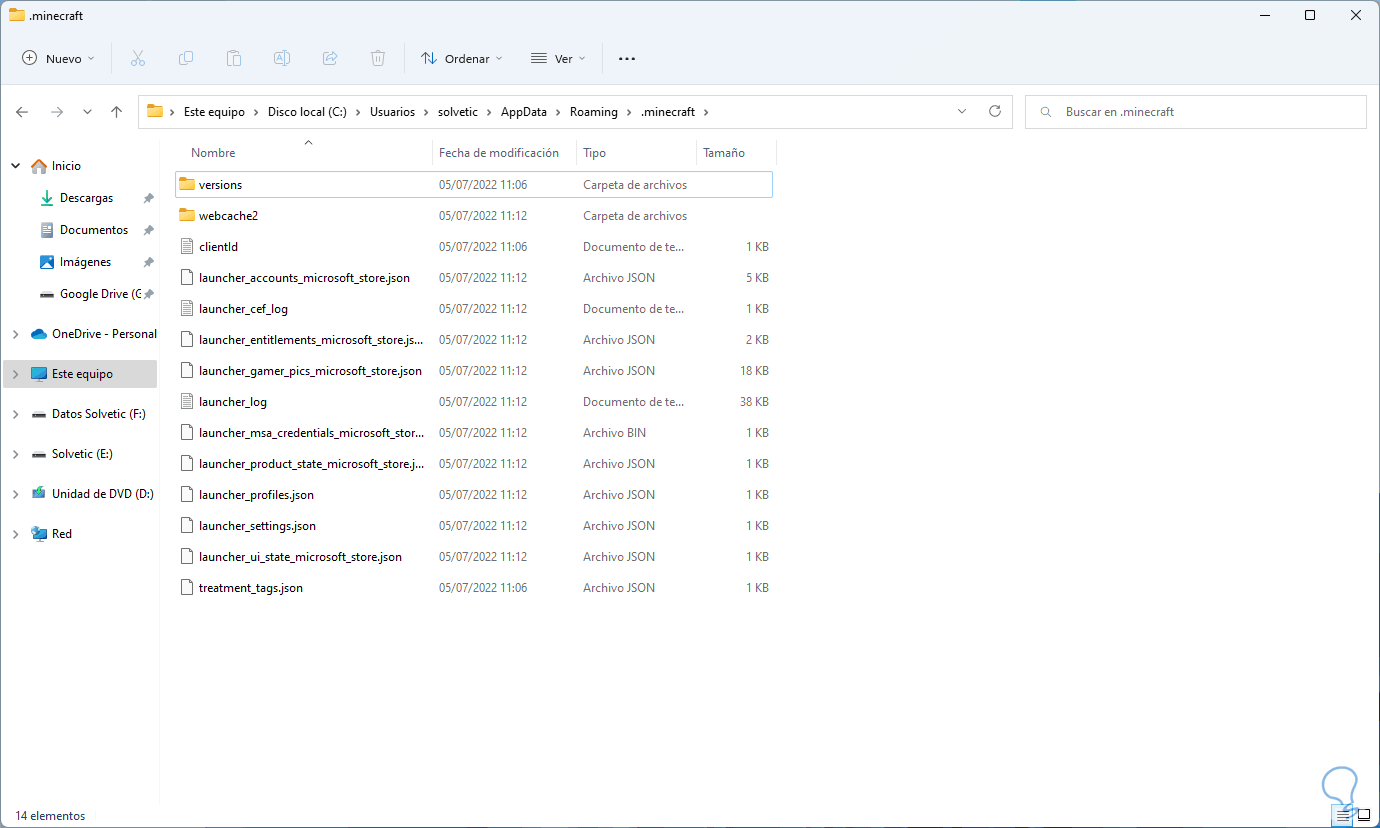Refresh the current folder view
The width and height of the screenshot is (1380, 828).
click(x=994, y=112)
